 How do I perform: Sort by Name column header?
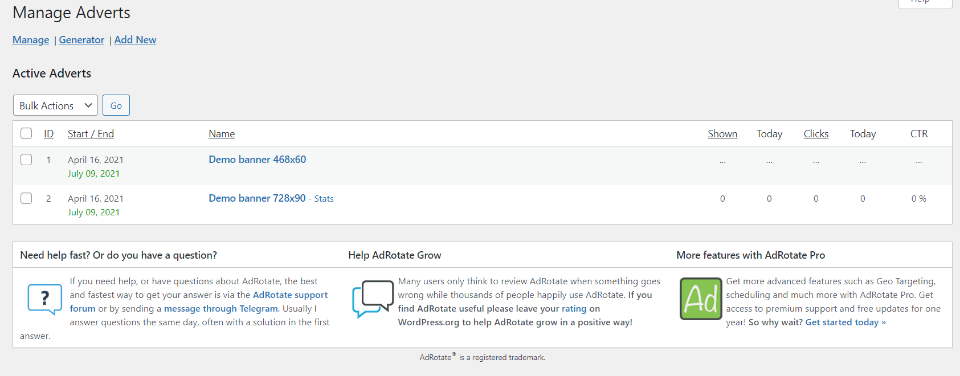point(222,133)
